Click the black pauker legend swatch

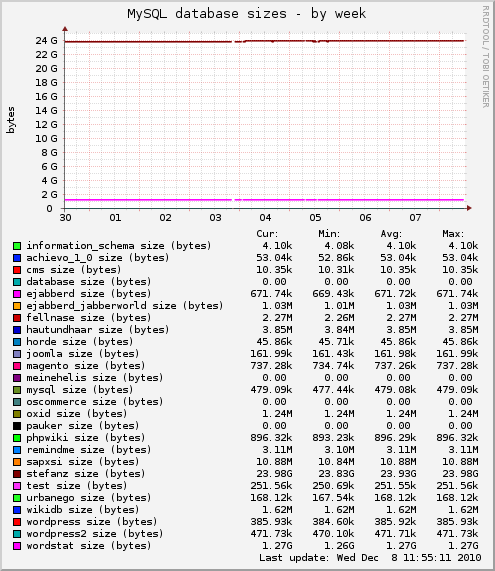coord(17,426)
